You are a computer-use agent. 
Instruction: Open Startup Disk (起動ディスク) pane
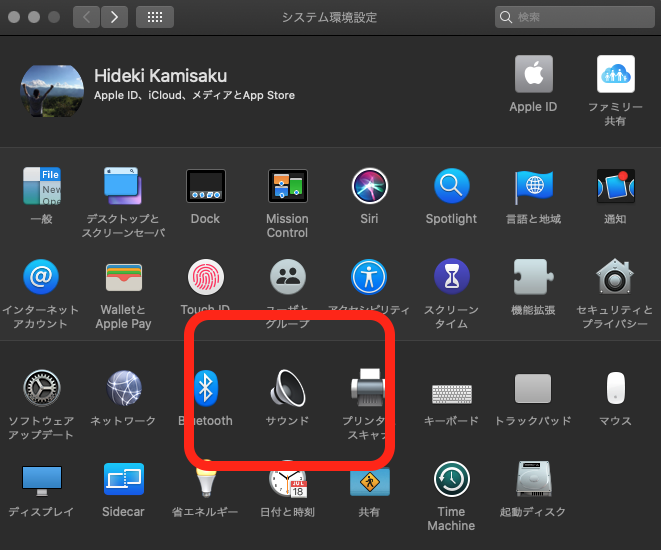tap(534, 479)
